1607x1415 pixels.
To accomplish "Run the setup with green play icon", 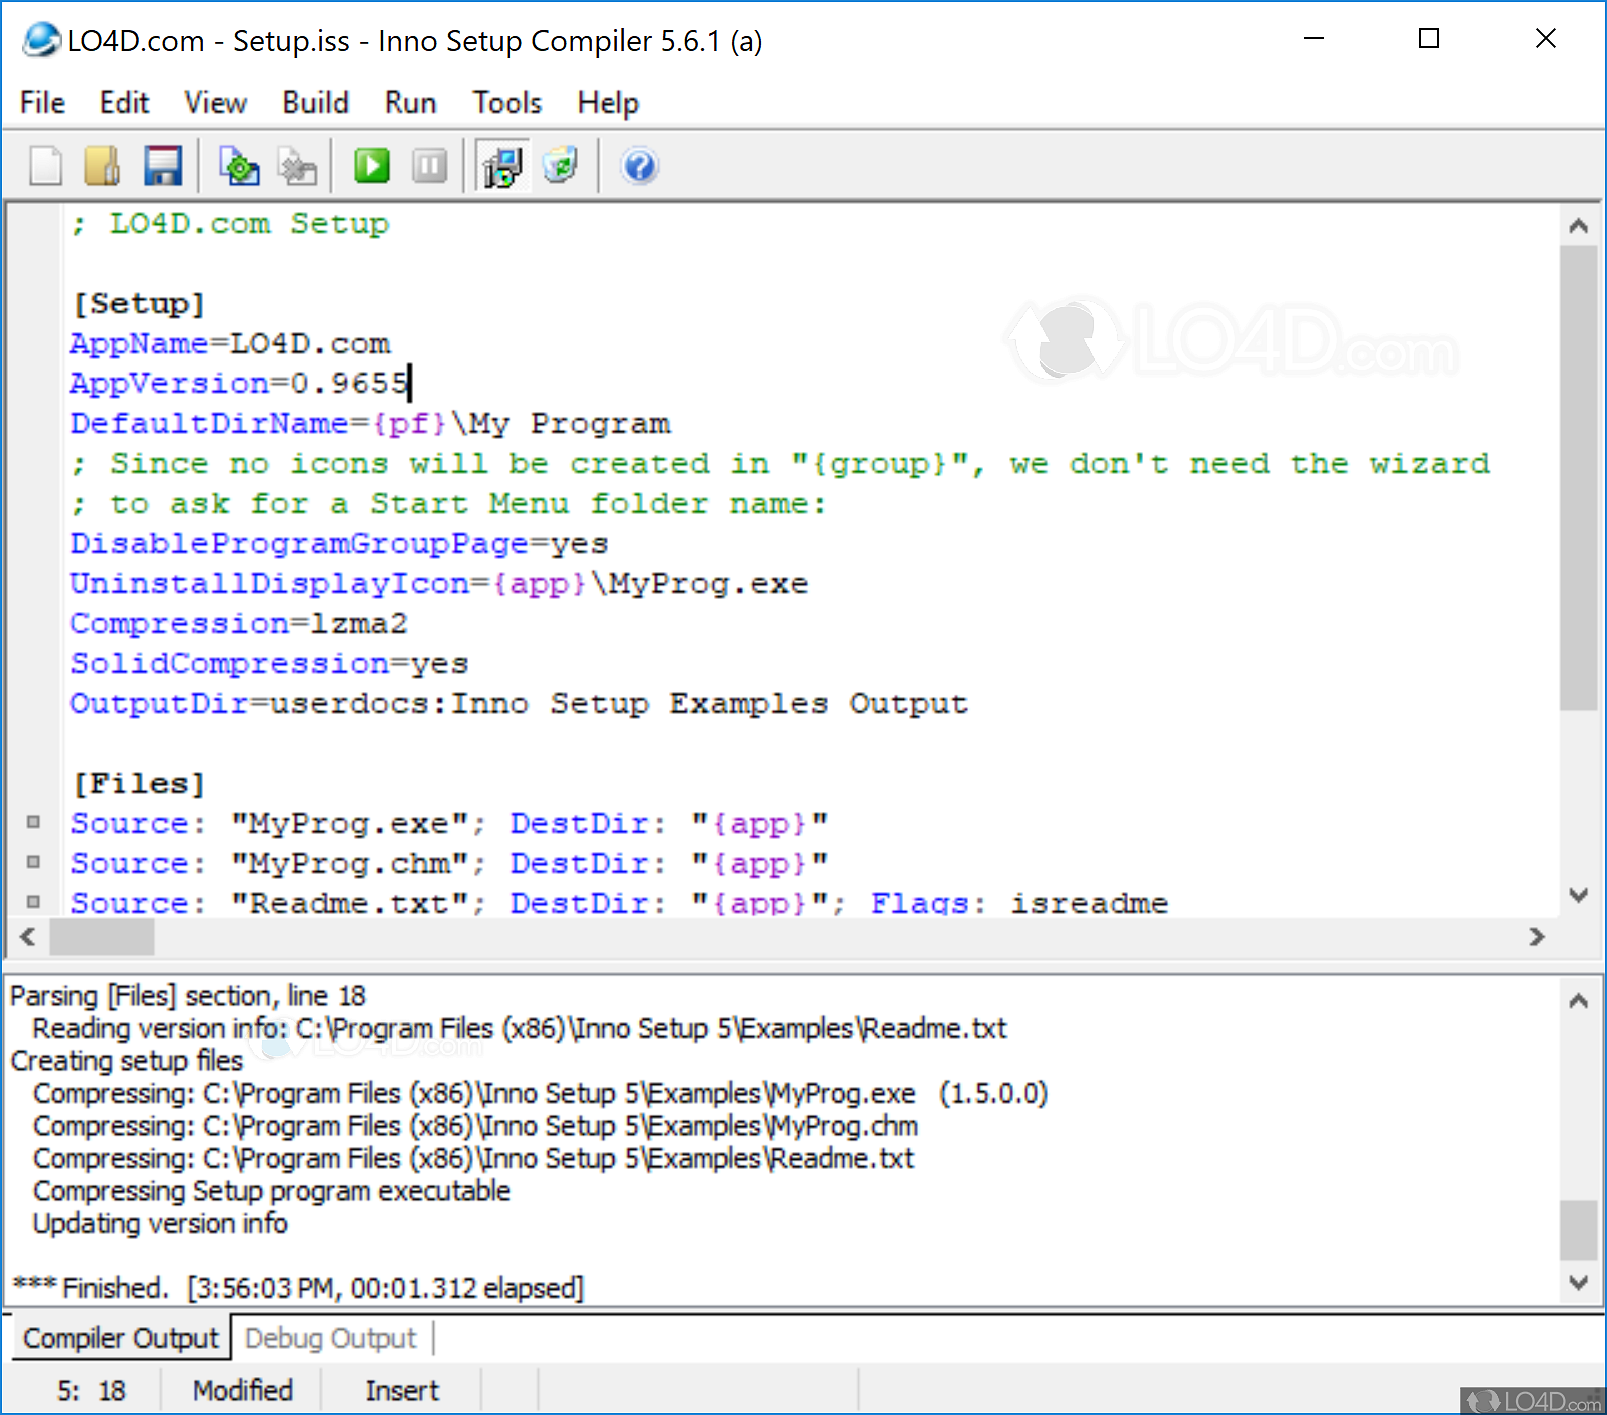I will [x=372, y=166].
